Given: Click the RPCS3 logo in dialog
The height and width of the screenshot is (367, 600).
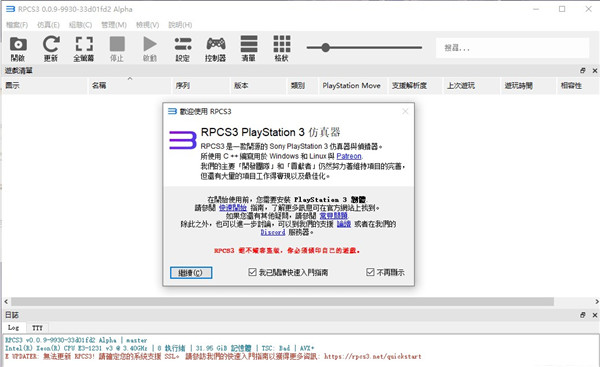Looking at the screenshot, I should 183,140.
